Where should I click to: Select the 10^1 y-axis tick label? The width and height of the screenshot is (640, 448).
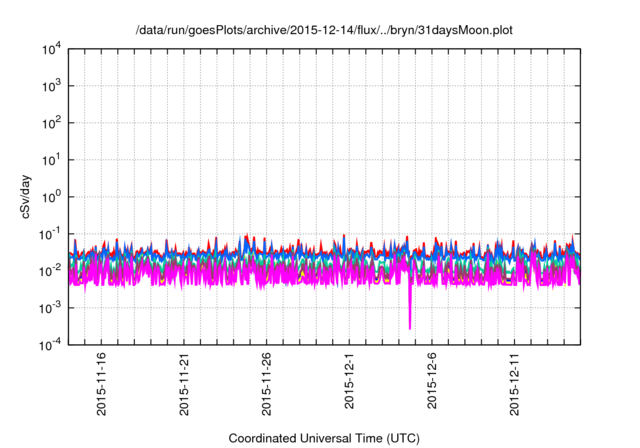pos(50,160)
